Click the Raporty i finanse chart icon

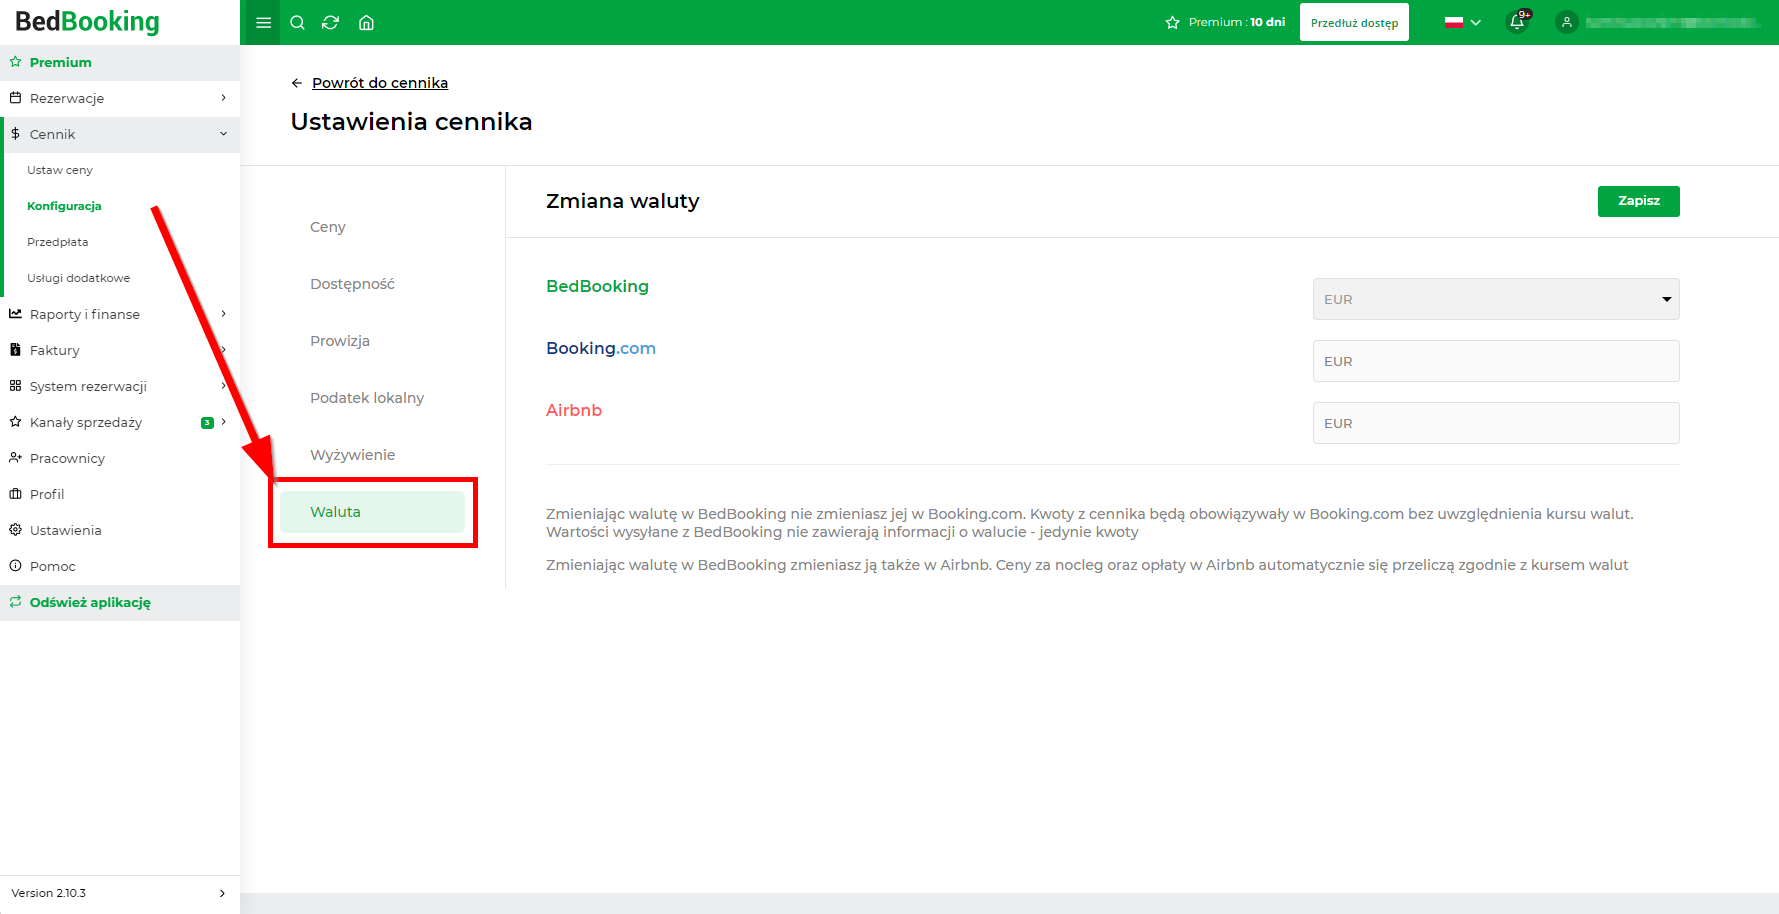click(x=15, y=314)
